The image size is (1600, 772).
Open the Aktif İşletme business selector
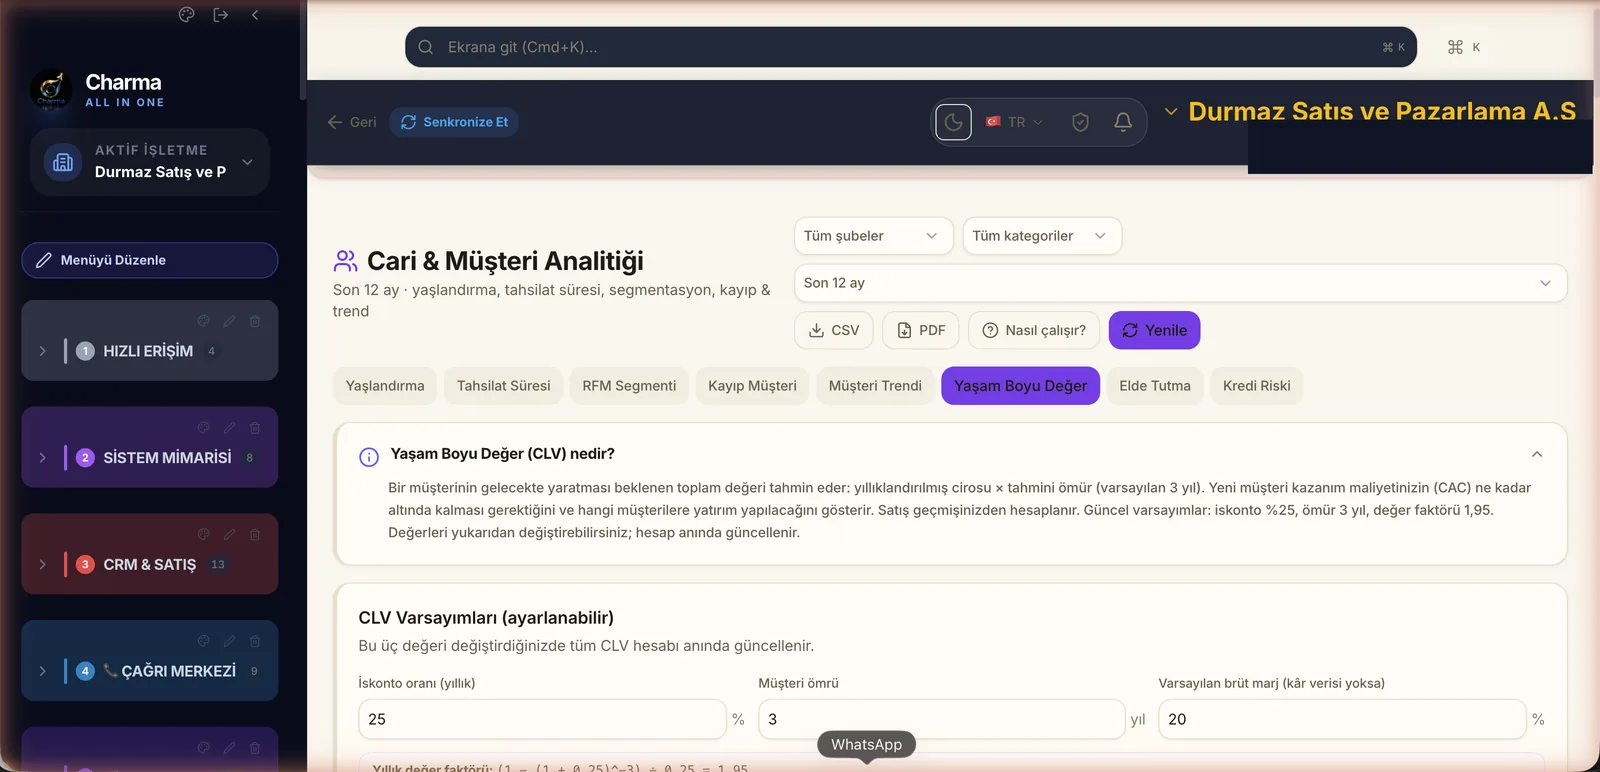pos(150,162)
